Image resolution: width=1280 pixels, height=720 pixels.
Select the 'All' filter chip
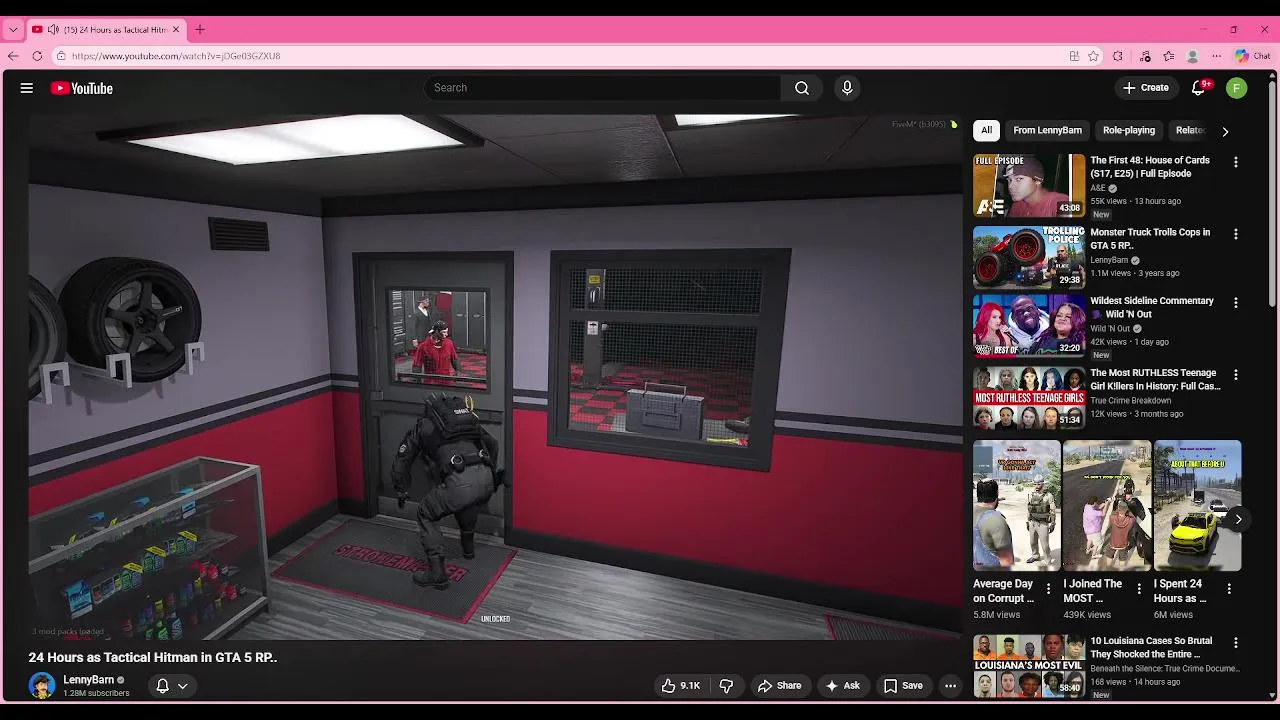986,130
